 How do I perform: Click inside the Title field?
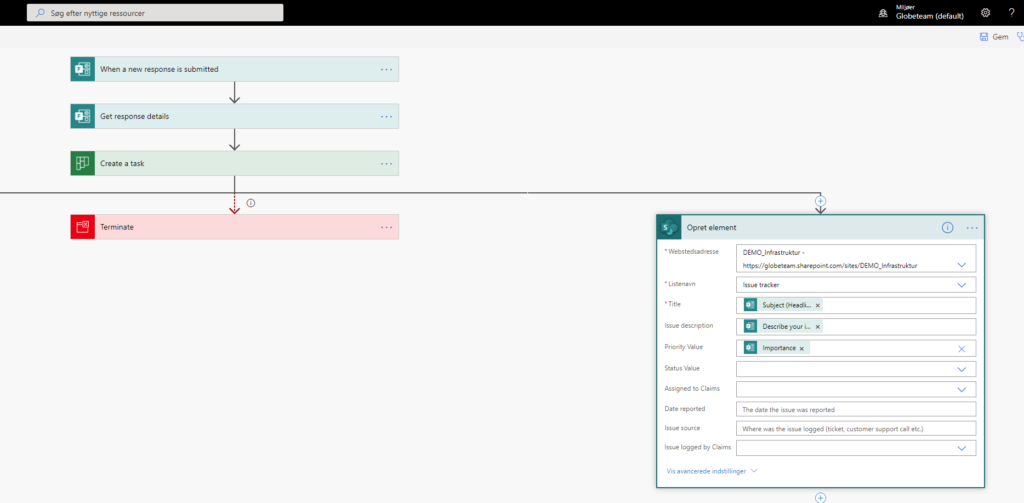click(856, 305)
